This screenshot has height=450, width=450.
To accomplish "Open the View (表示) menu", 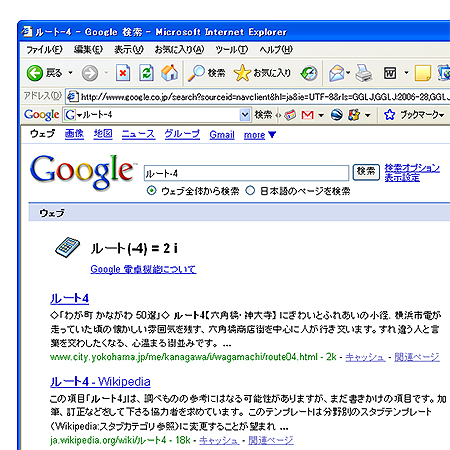I will click(x=129, y=50).
